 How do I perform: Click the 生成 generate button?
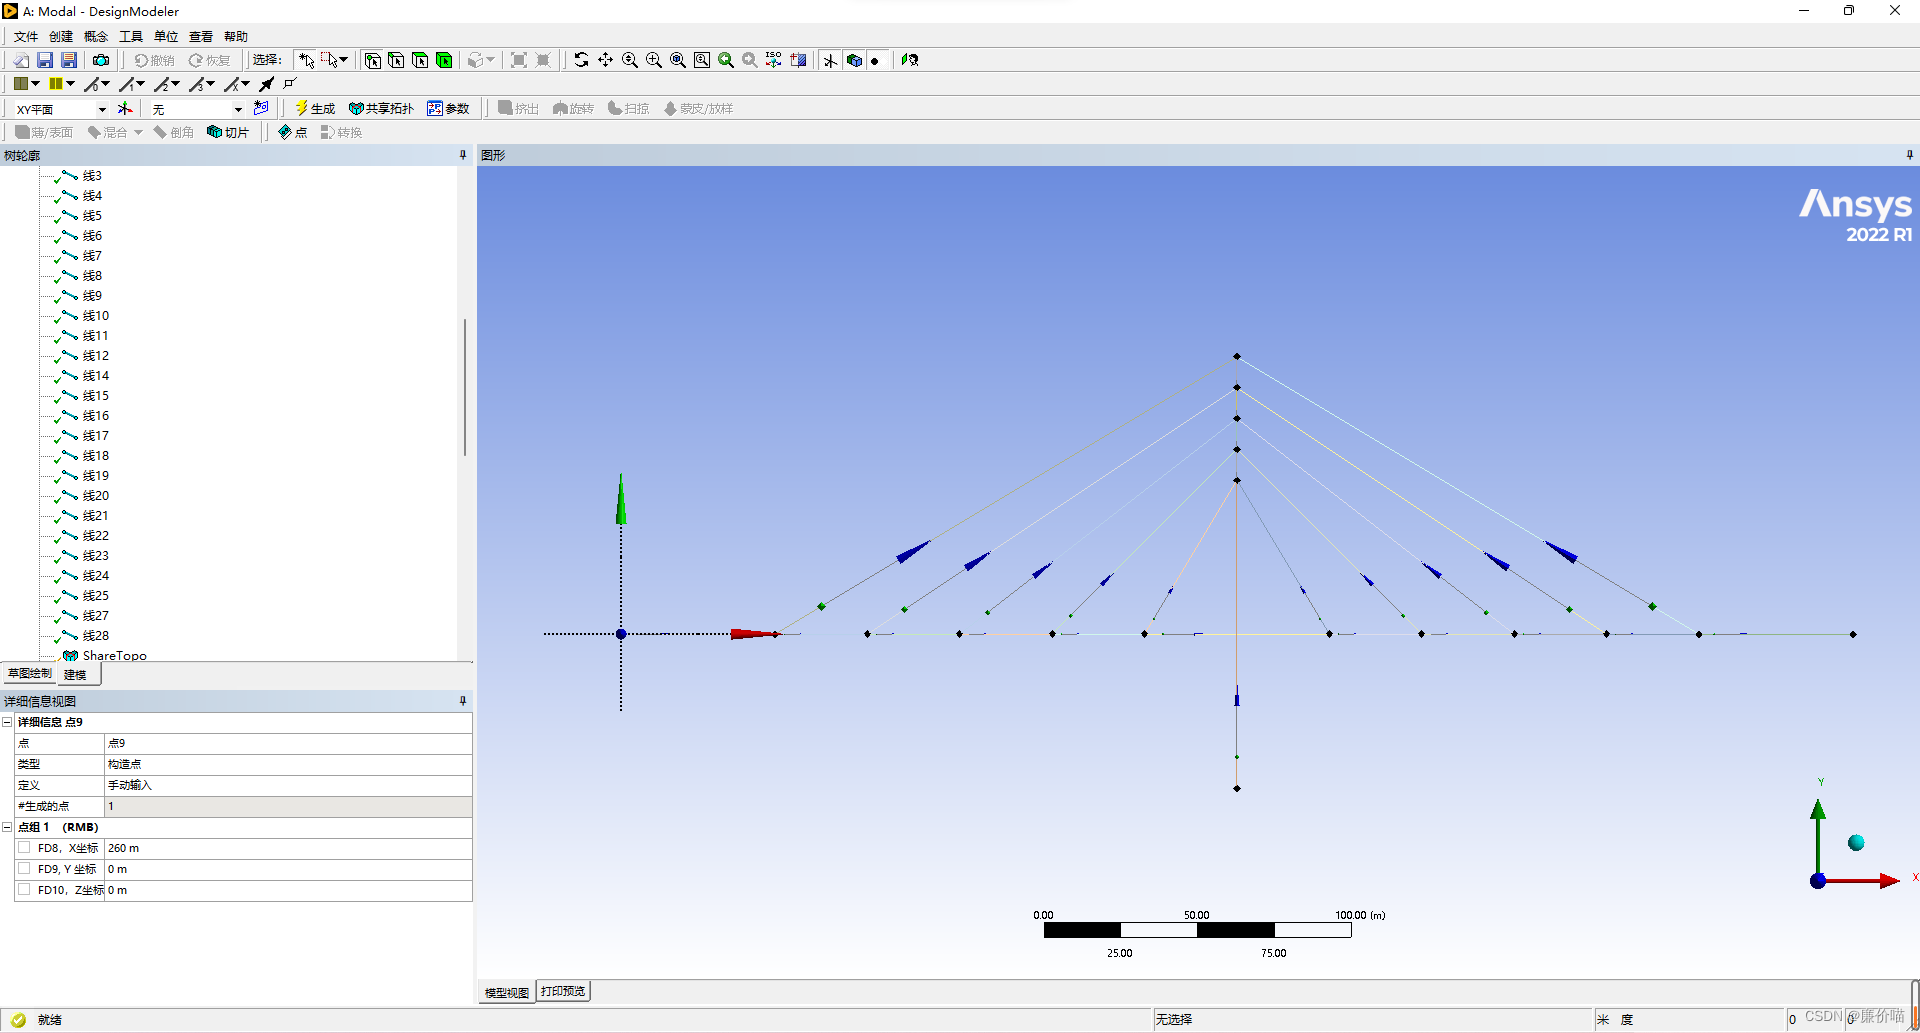tap(315, 108)
